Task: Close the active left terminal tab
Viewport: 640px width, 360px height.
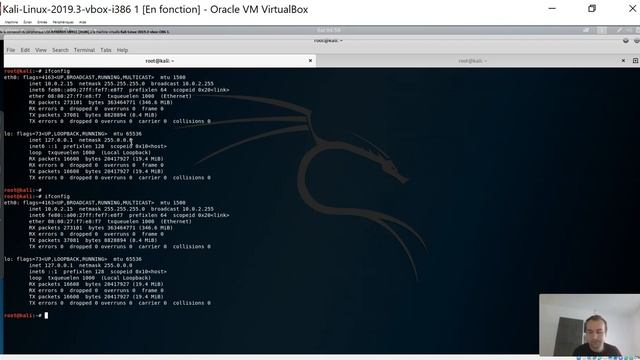Action: pos(310,61)
